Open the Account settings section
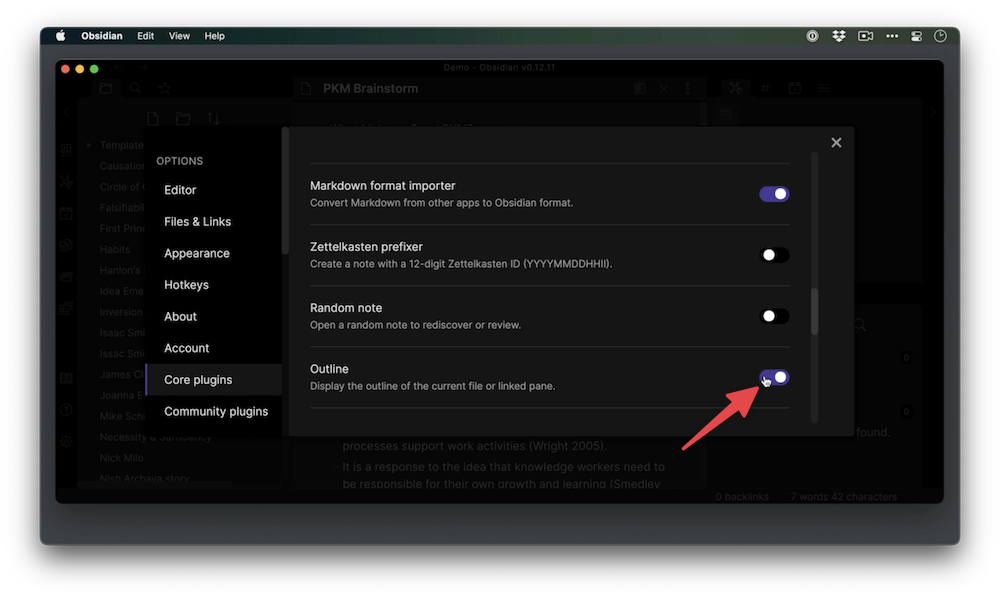This screenshot has width=1000, height=598. 186,348
